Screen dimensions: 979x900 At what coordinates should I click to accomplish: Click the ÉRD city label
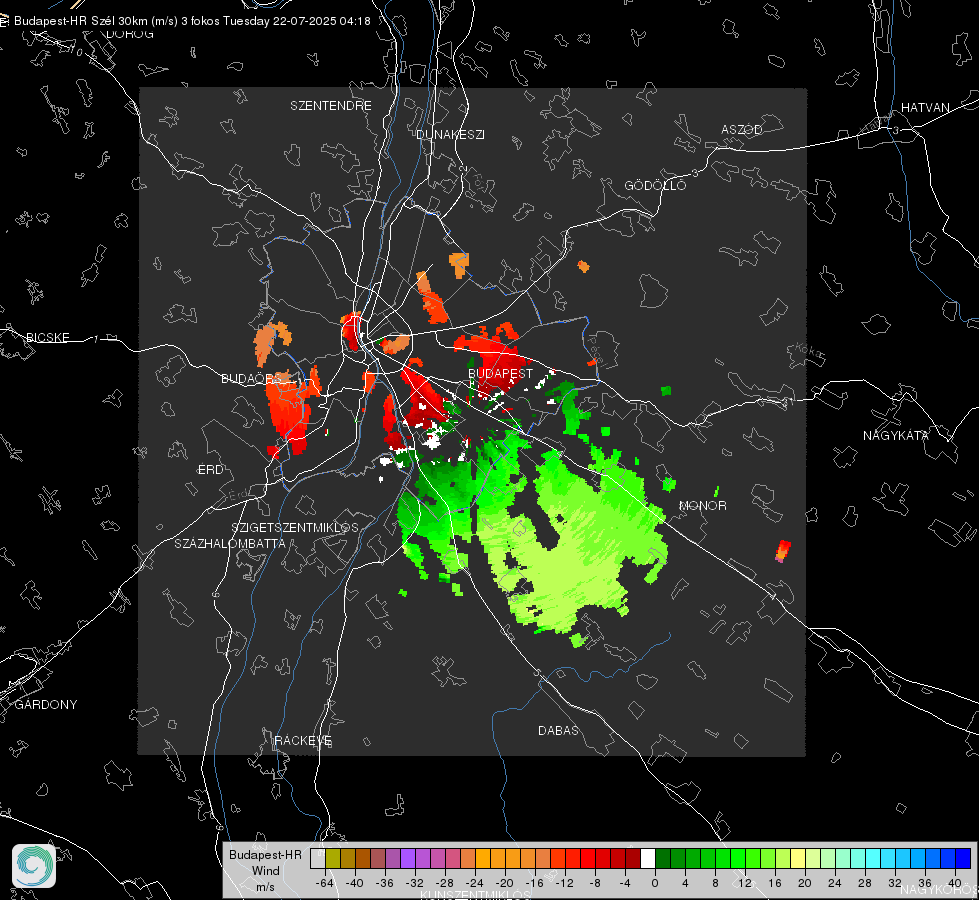tap(210, 470)
